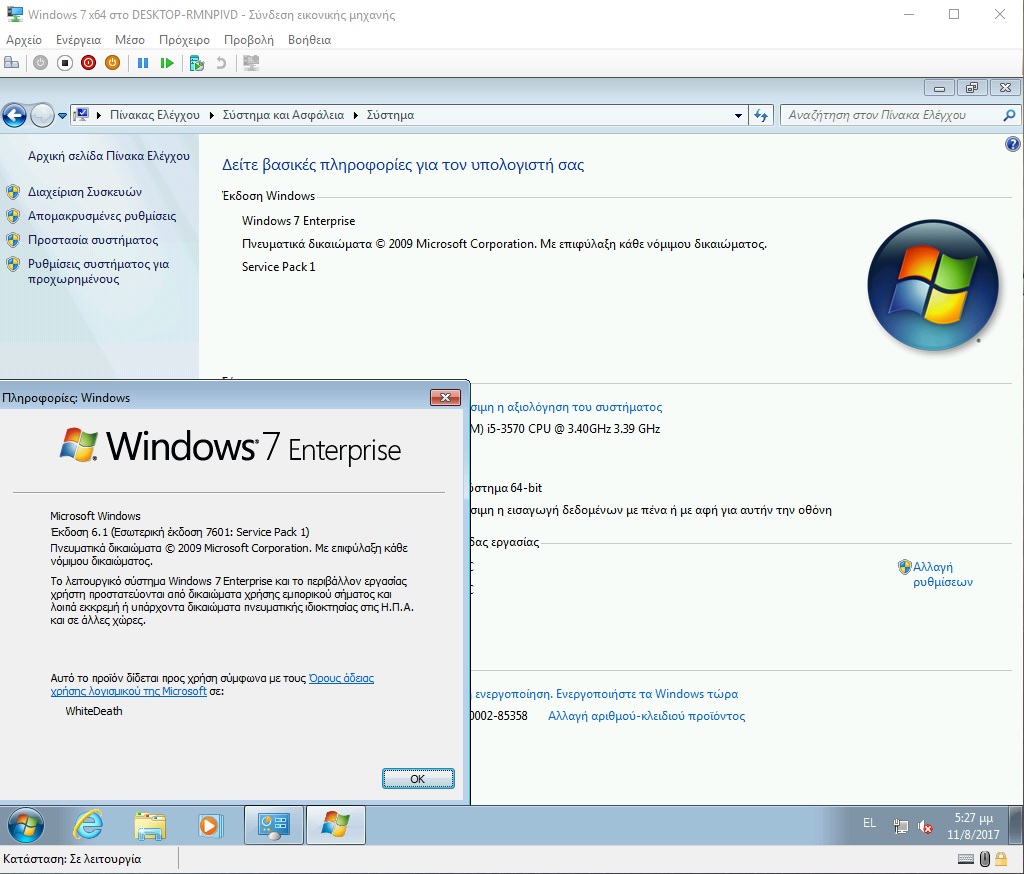Pause the virtual machine
The width and height of the screenshot is (1024, 874).
pyautogui.click(x=143, y=63)
